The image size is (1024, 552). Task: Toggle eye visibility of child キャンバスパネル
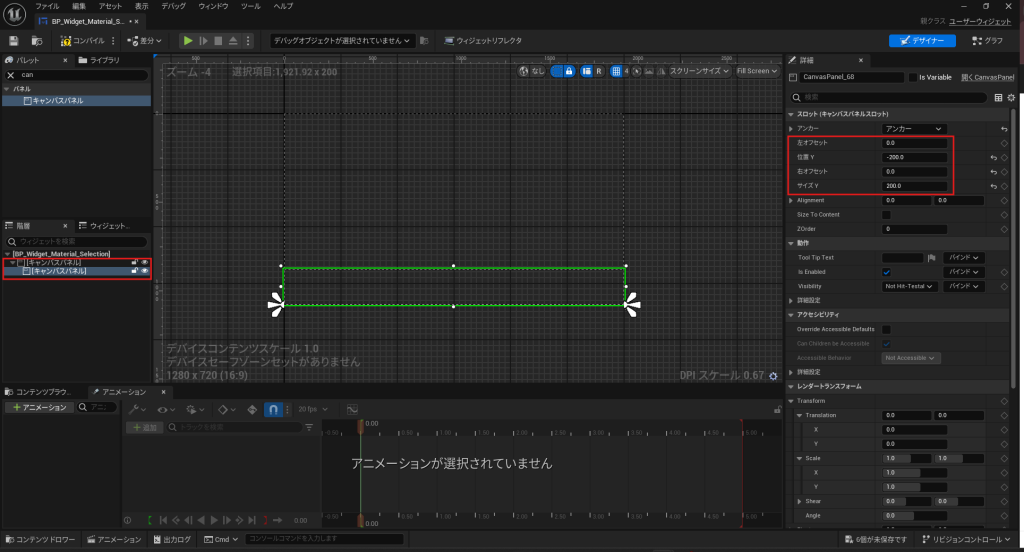click(x=145, y=271)
